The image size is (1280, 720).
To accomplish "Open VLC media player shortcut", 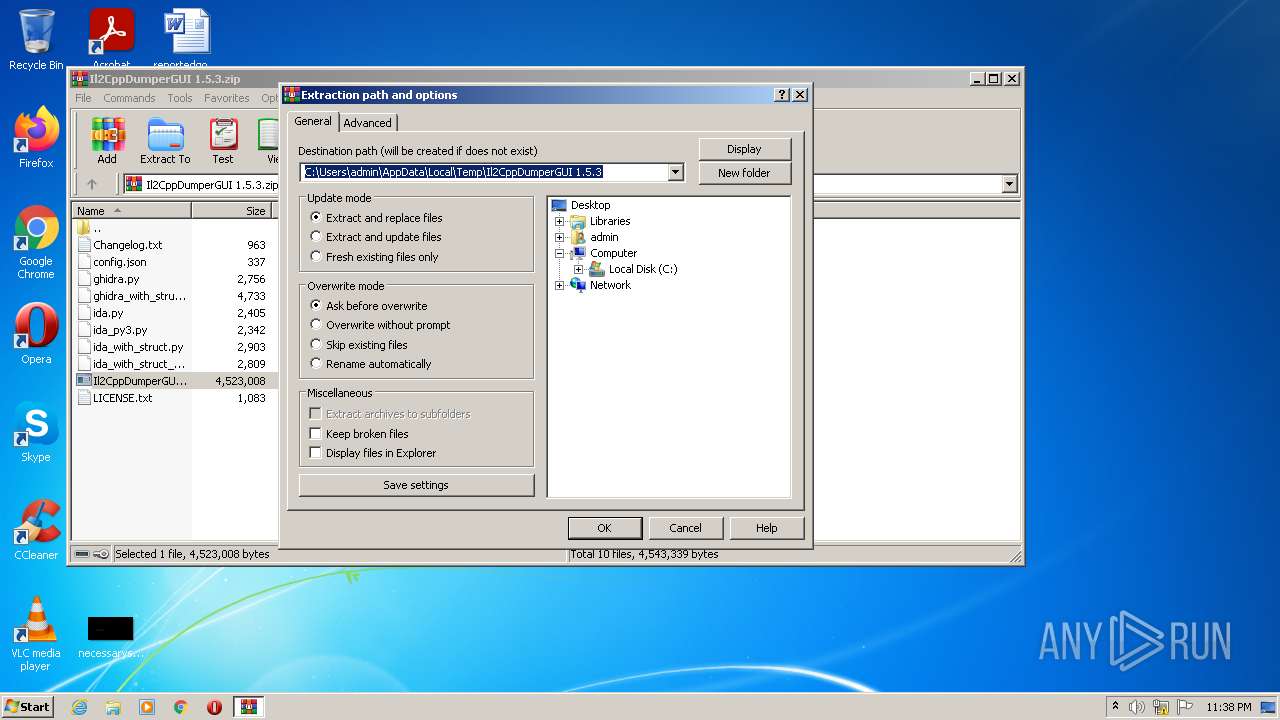I will pos(36,634).
